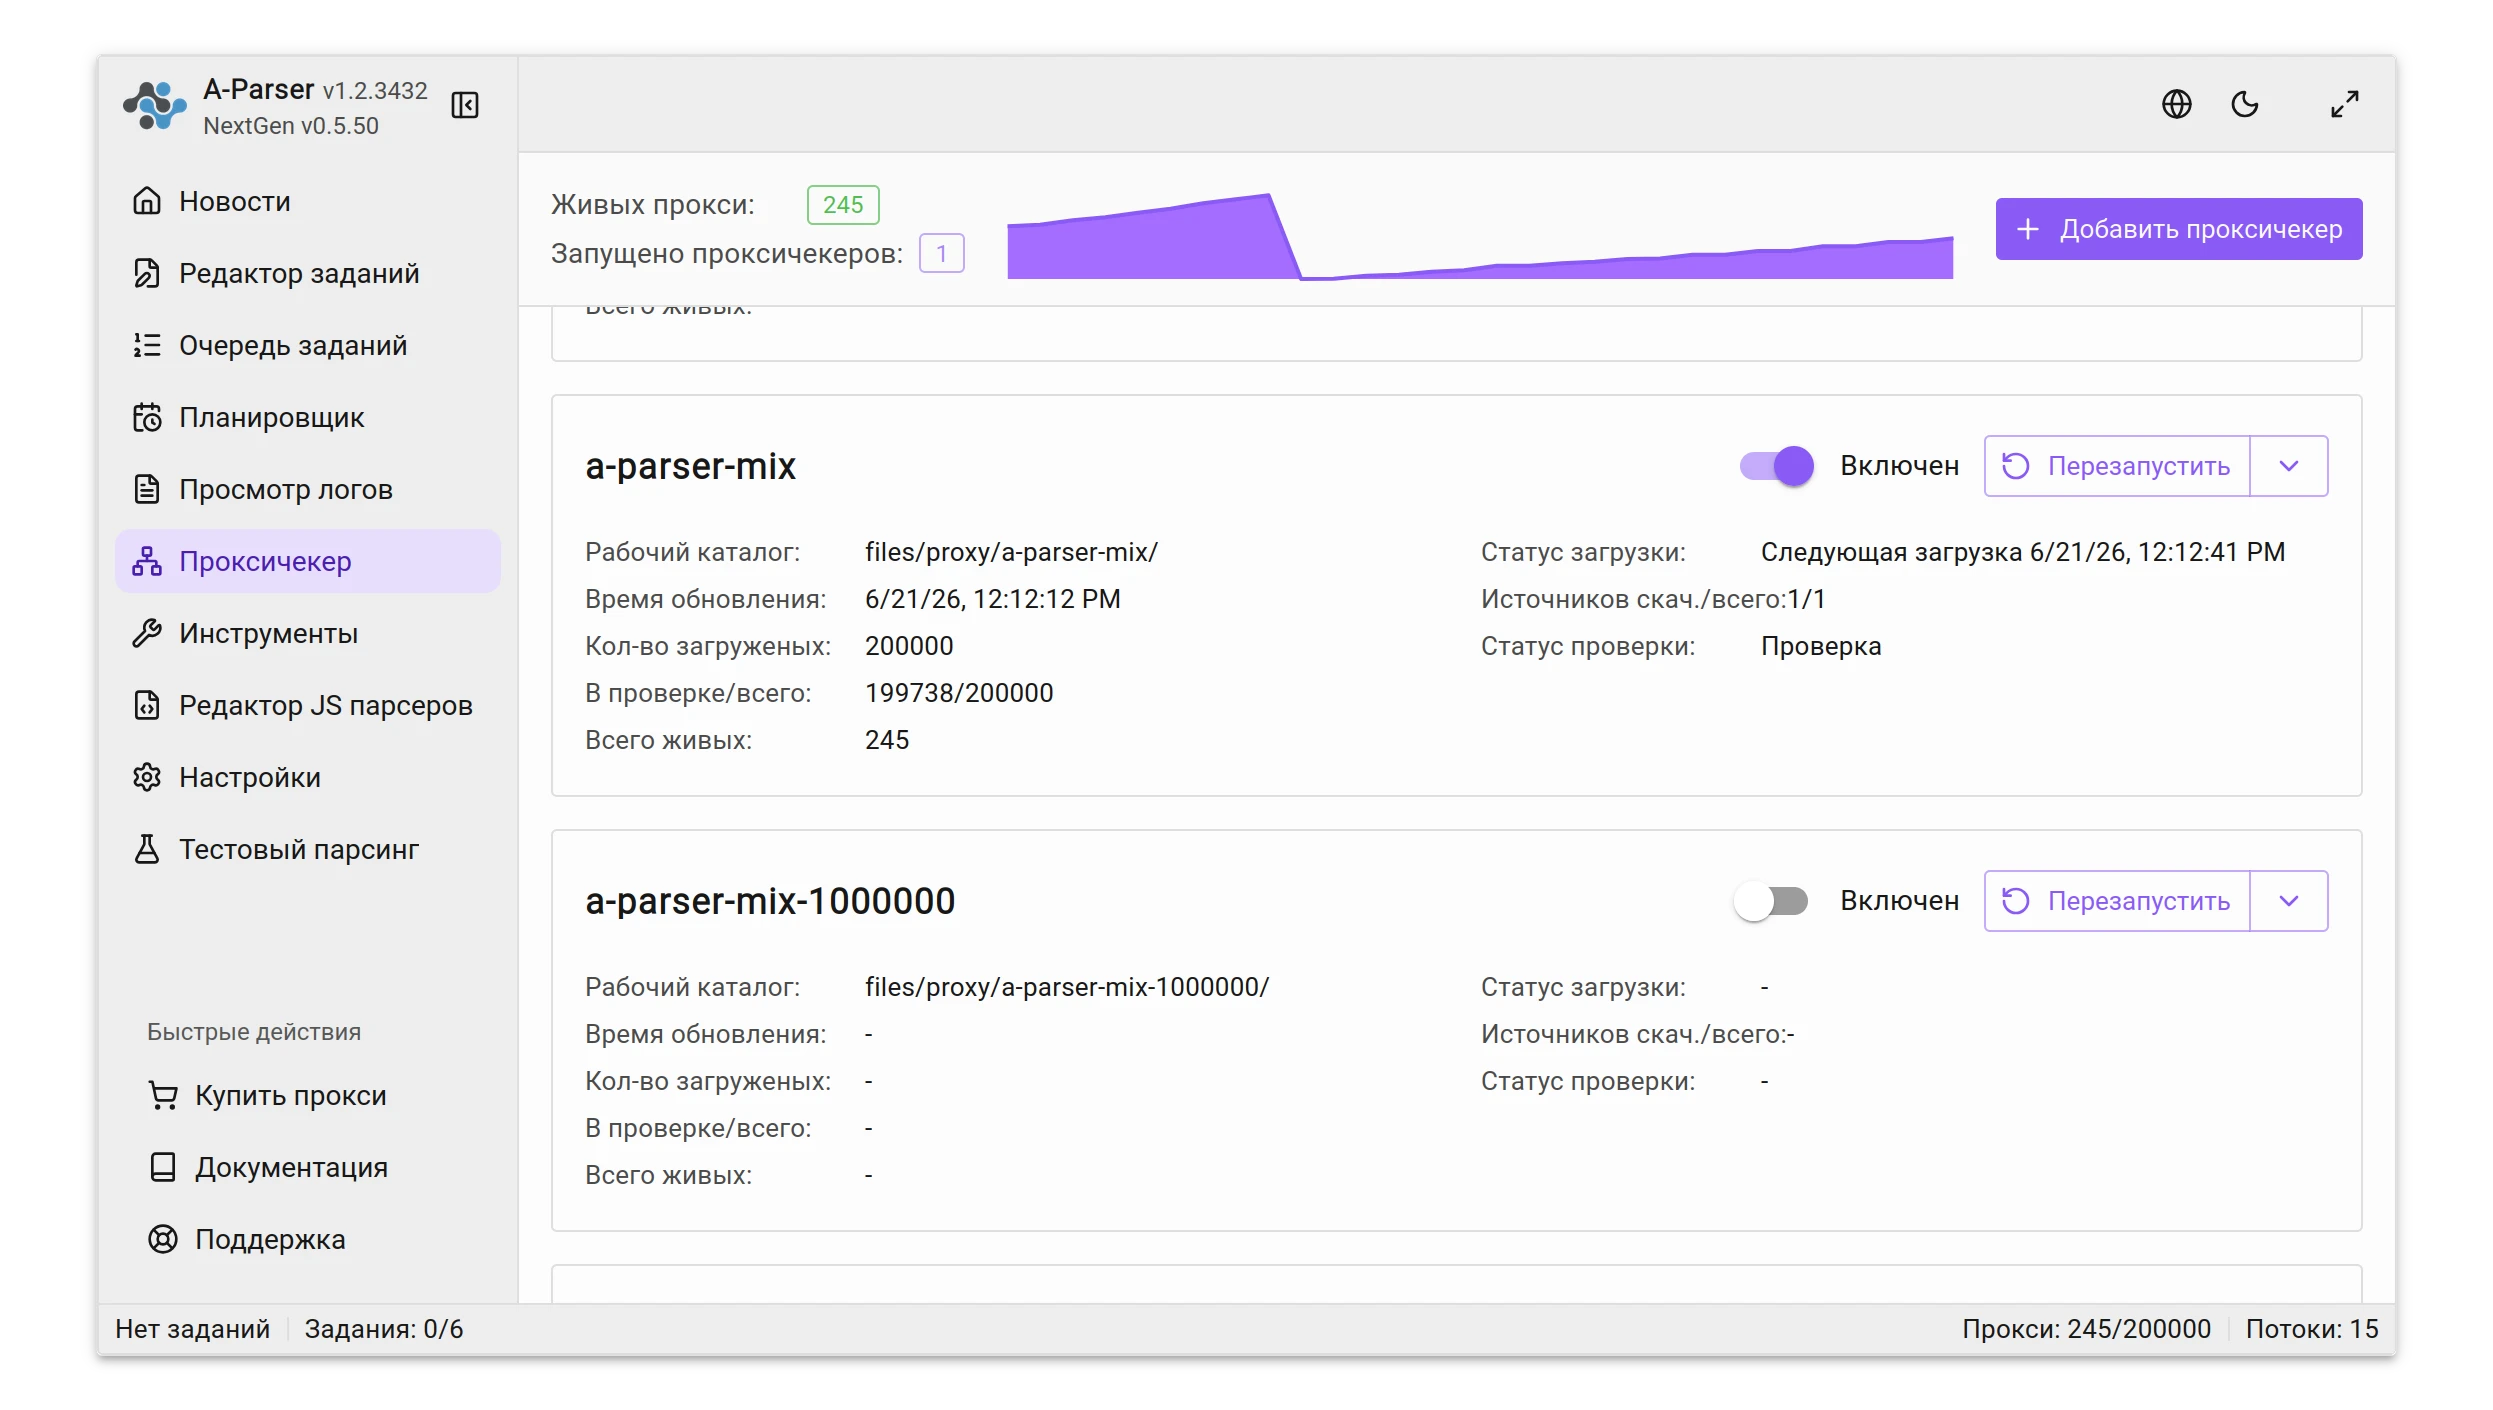Click the path files/proxy/a-parser-mix-1000000/
The width and height of the screenshot is (2493, 1410).
1067,987
